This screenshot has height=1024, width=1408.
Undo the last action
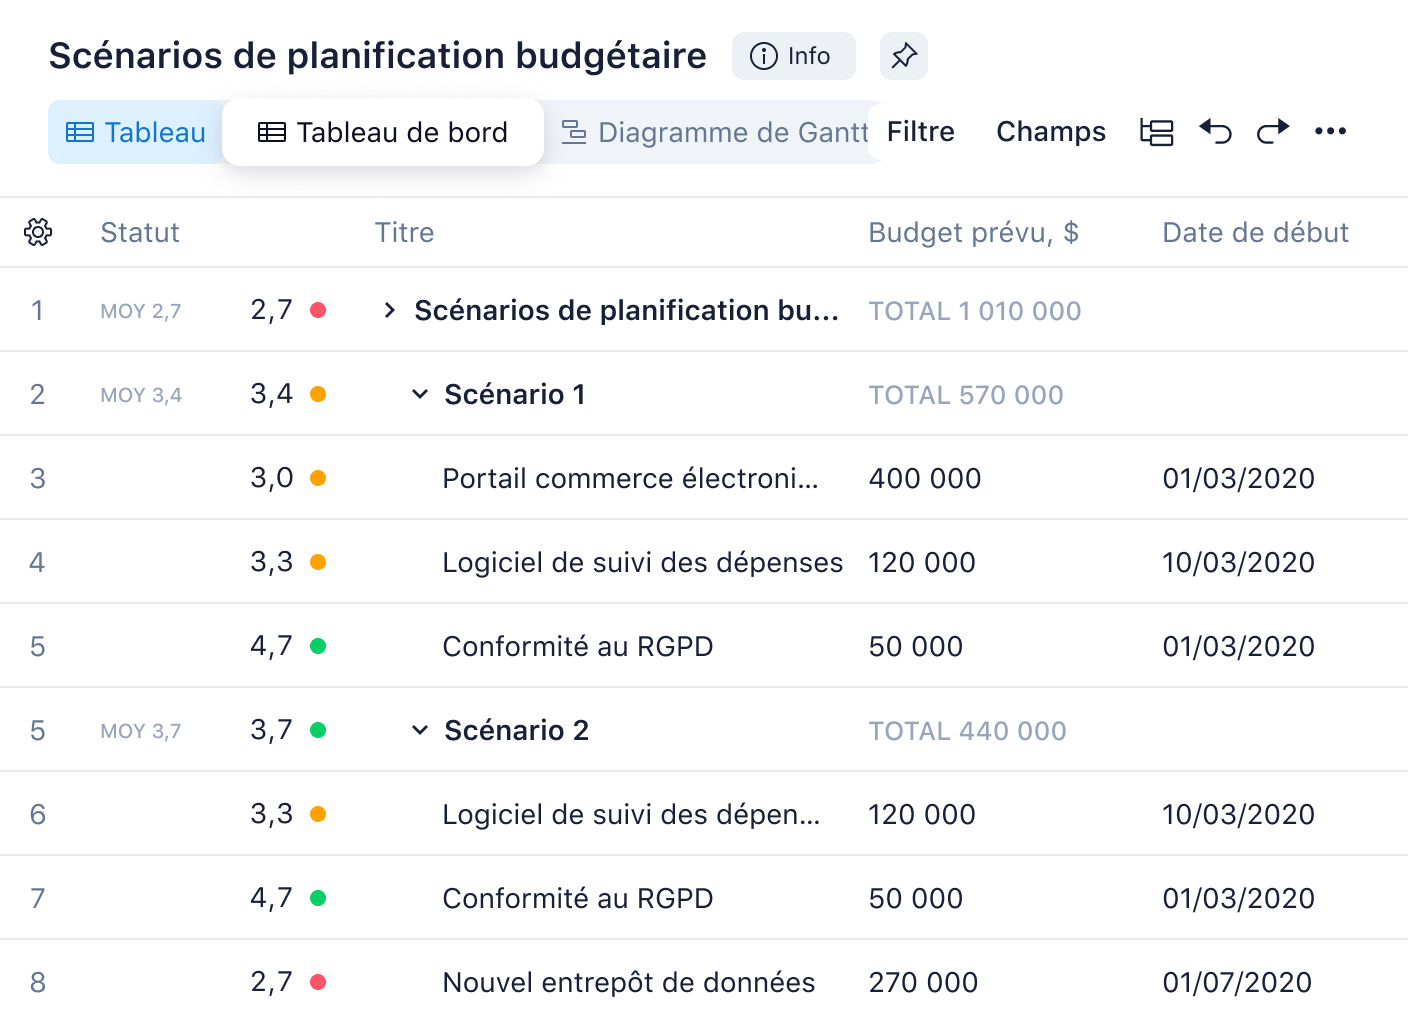click(1215, 132)
